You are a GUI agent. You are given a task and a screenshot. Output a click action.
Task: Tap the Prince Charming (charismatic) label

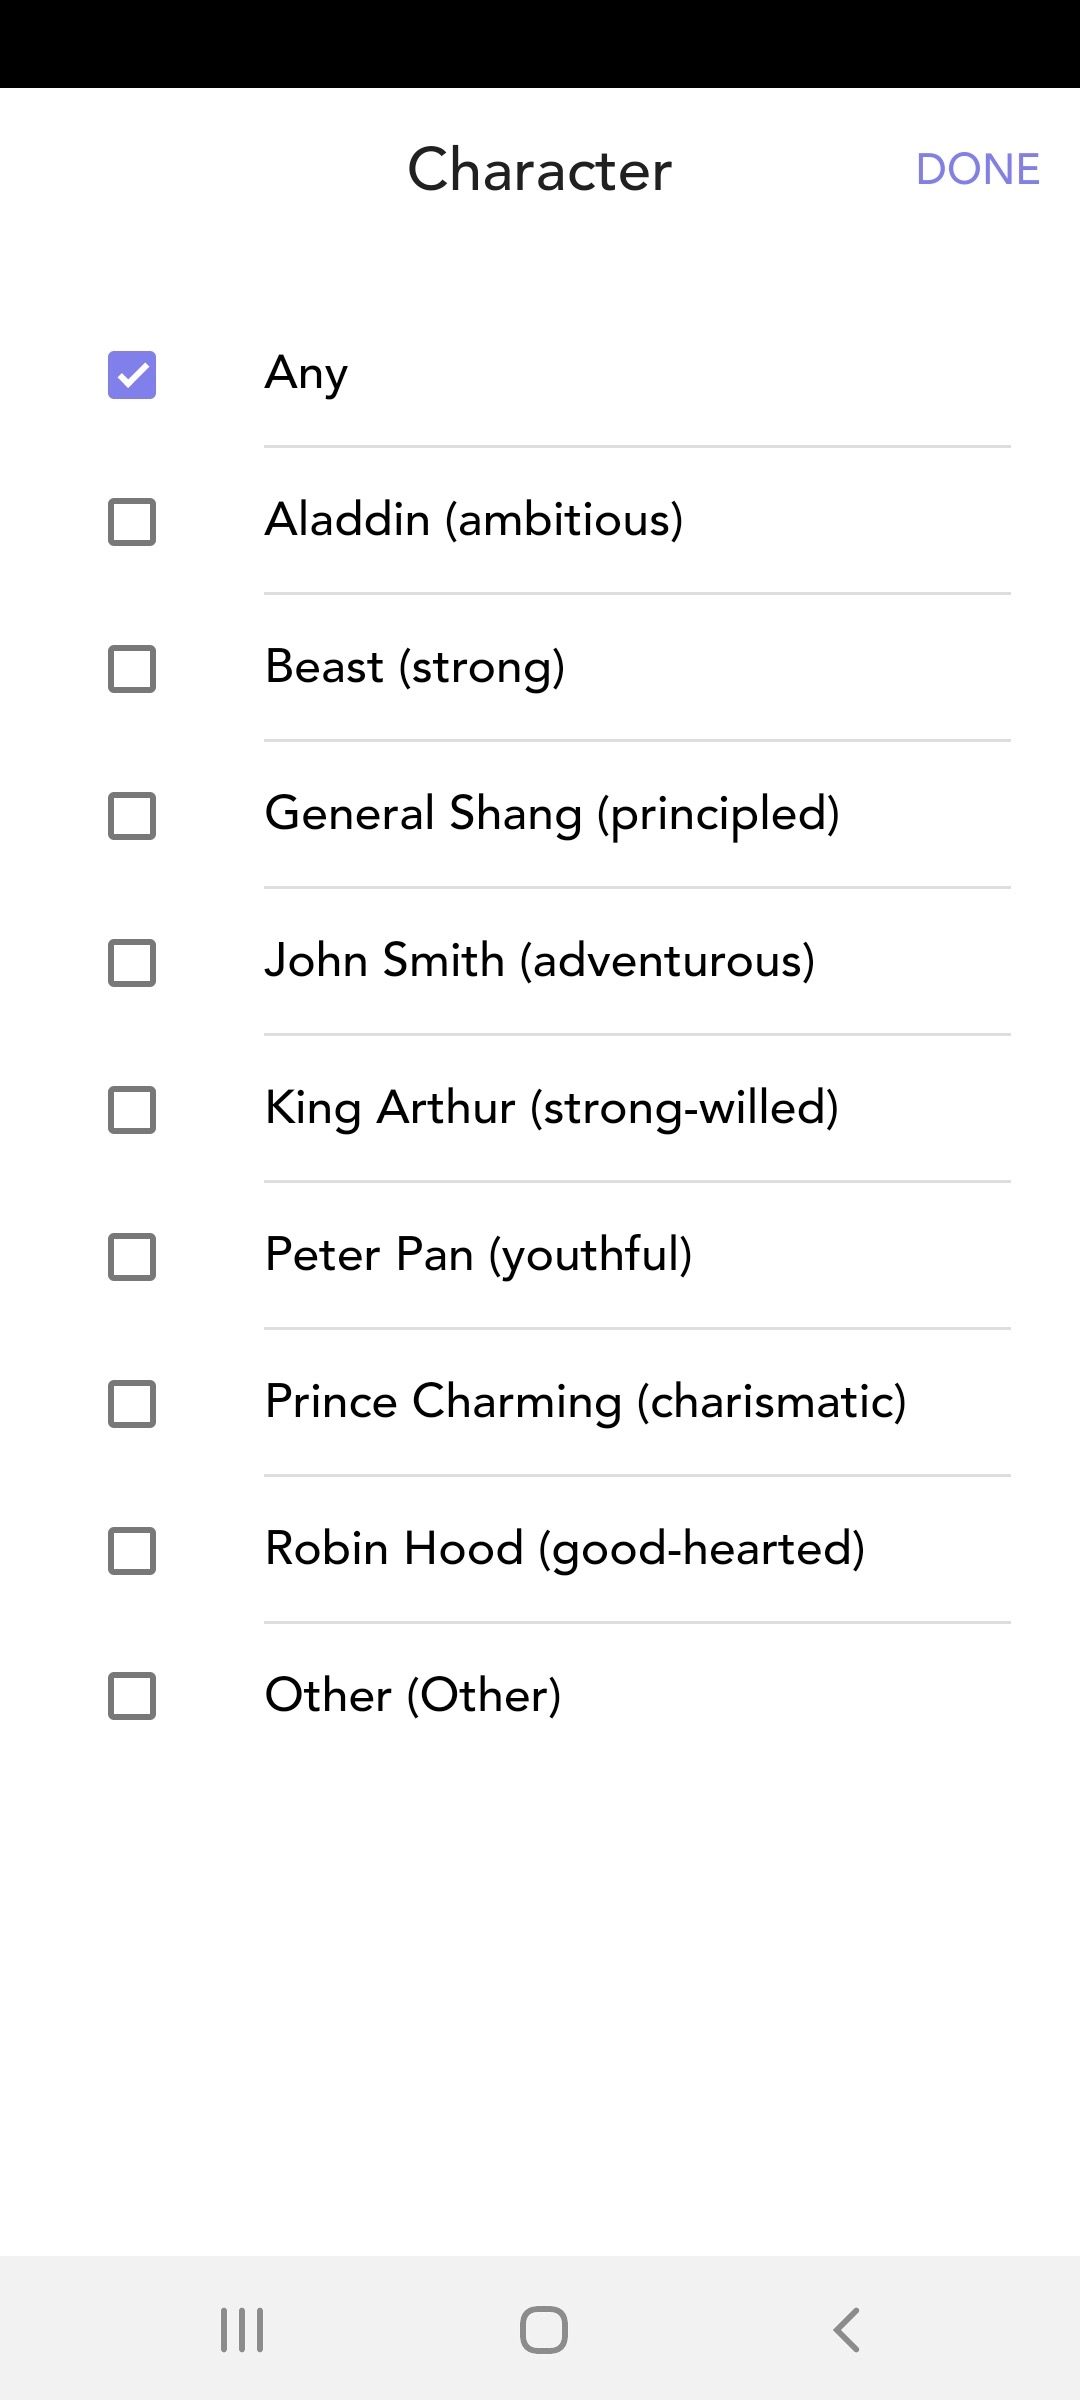tap(585, 1402)
